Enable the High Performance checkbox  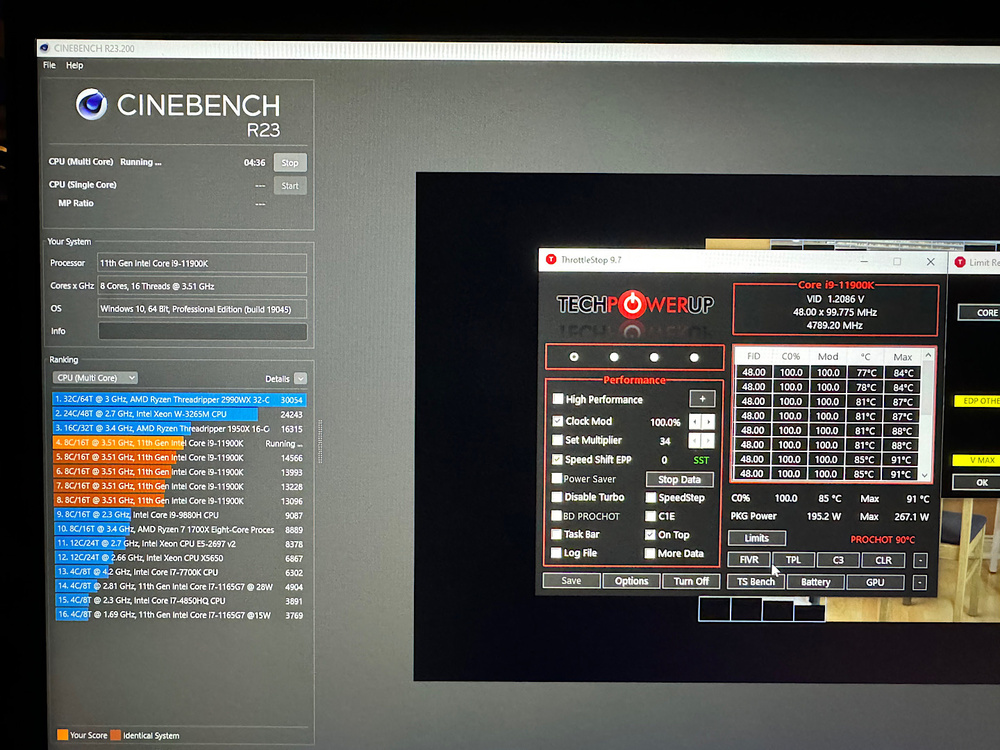tap(558, 399)
